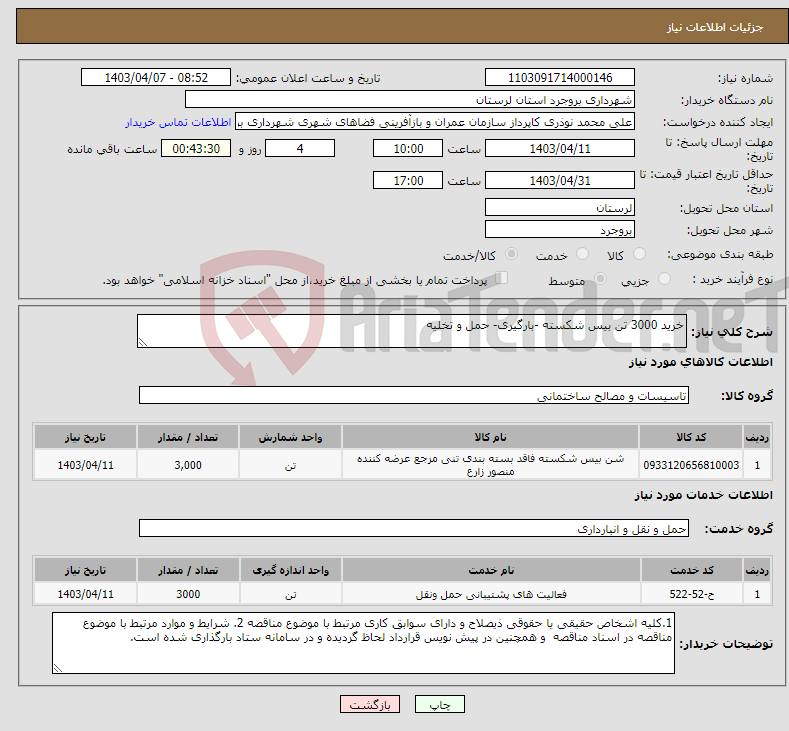789x731 pixels.
Task: Click the delivery province field لرستان
Action: (560, 207)
